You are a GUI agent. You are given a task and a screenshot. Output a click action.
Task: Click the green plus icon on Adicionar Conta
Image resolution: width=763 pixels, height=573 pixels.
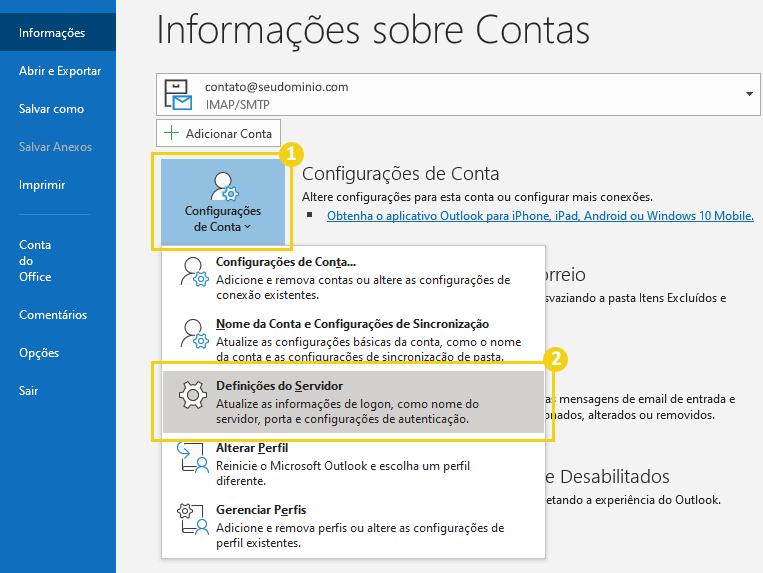(x=171, y=133)
